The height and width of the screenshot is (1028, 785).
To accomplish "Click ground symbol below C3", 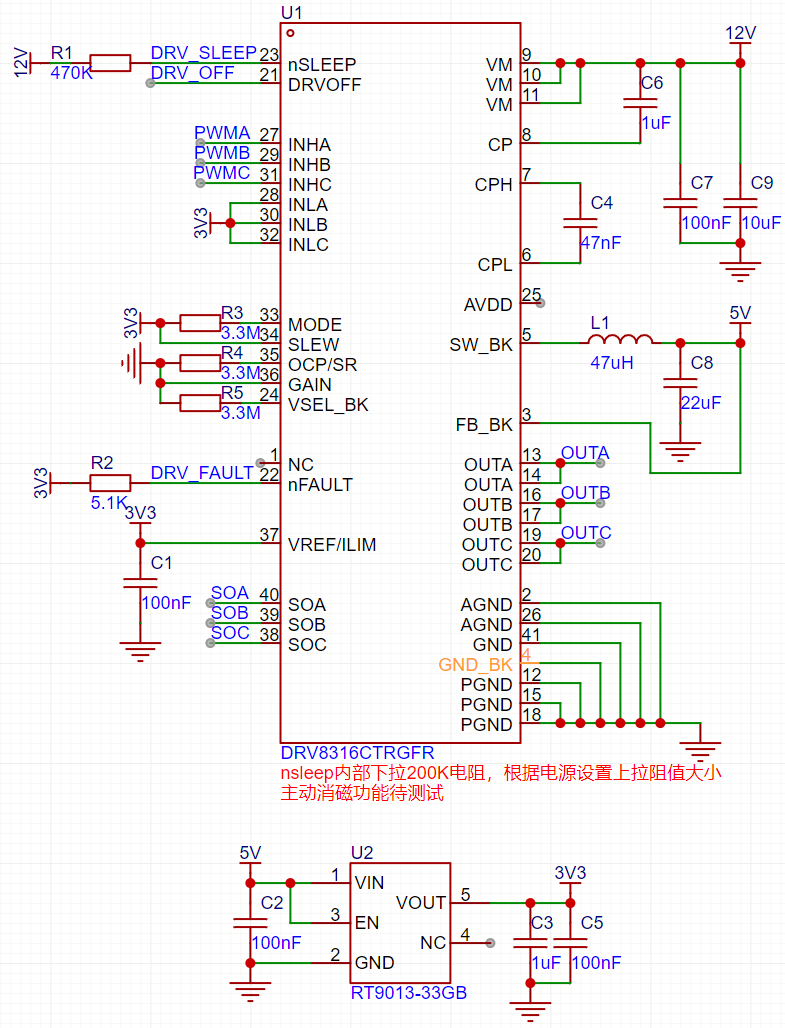I will [530, 1011].
